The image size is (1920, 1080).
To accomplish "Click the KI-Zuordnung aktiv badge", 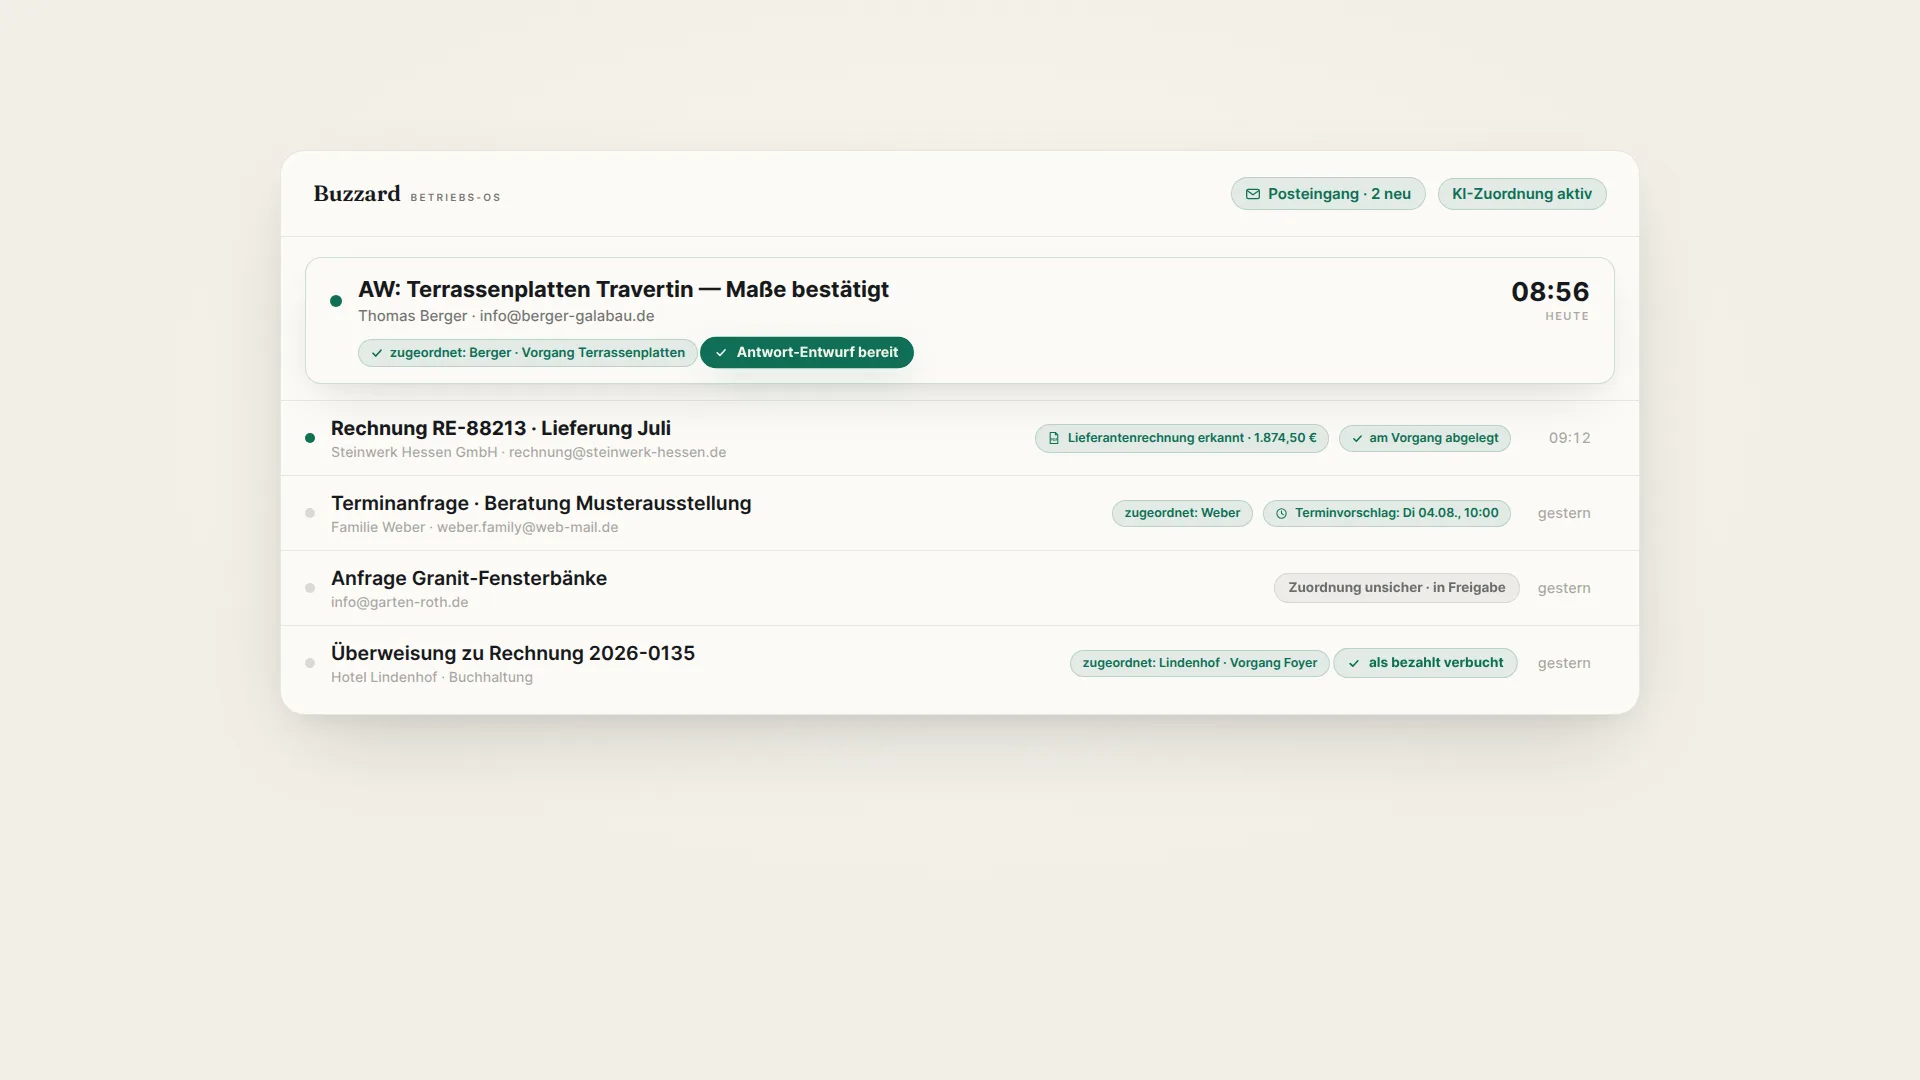I will pos(1522,194).
